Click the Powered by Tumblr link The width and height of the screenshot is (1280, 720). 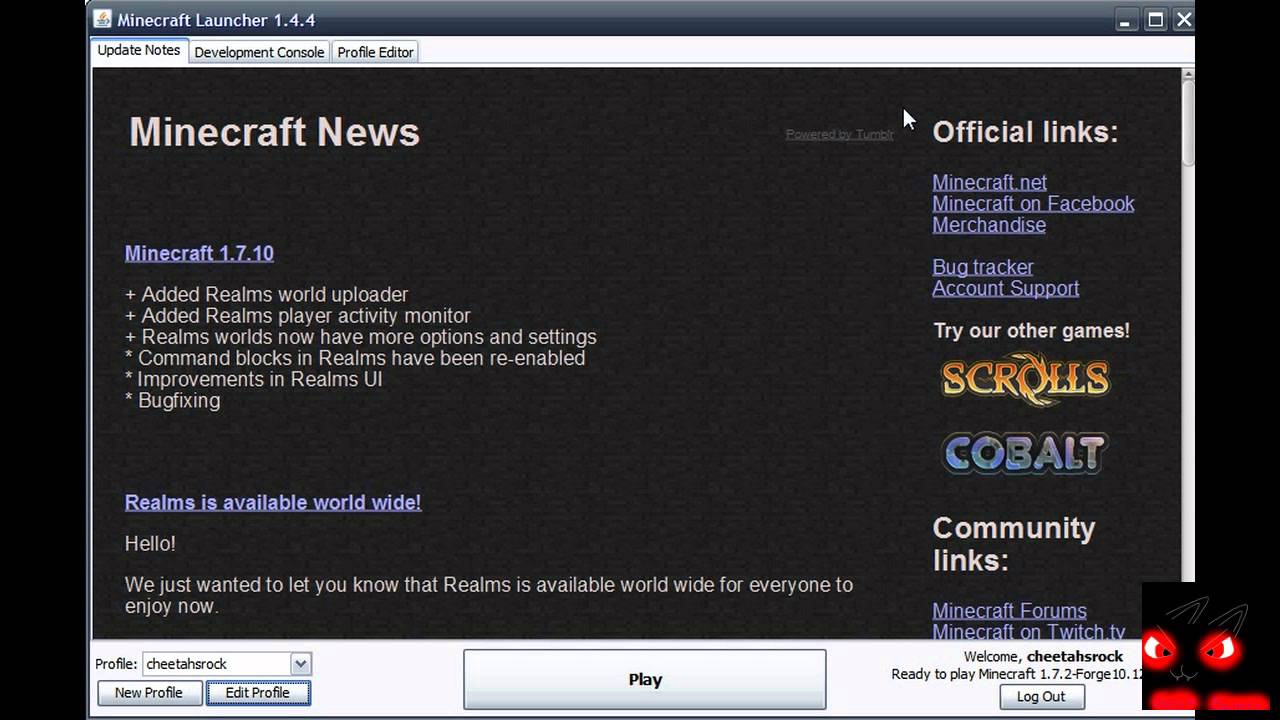click(x=840, y=134)
